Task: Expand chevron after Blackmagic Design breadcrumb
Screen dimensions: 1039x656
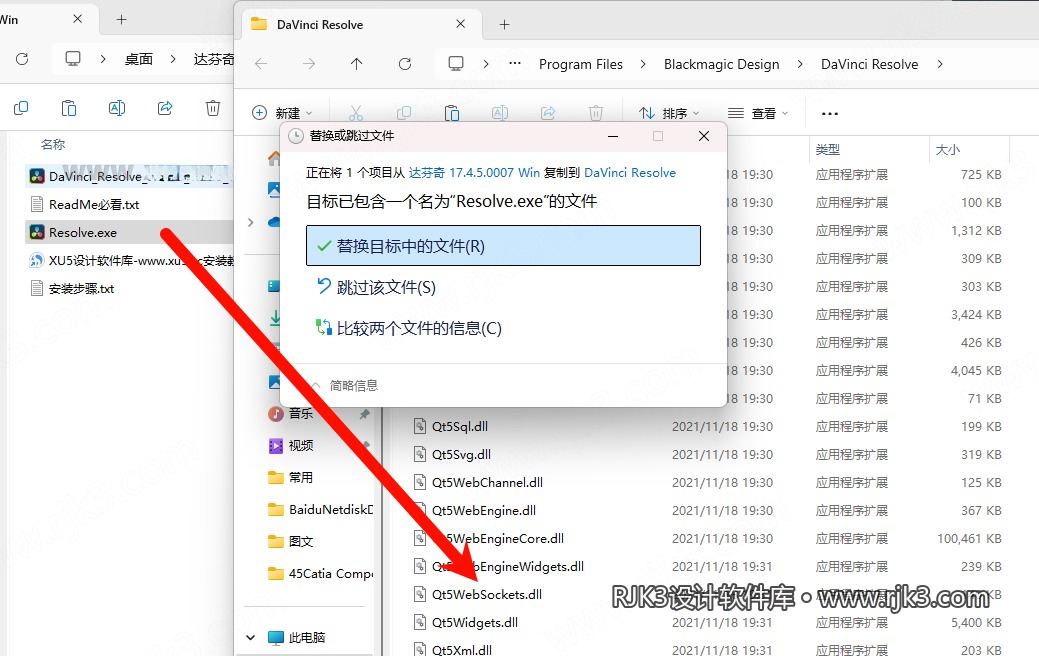Action: [800, 64]
